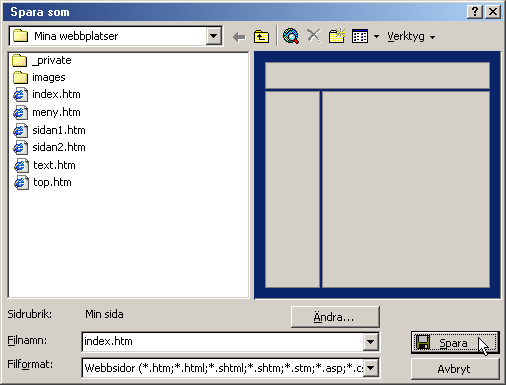Expand the Filformat dropdown list
Screen dimensions: 506x385
370,368
